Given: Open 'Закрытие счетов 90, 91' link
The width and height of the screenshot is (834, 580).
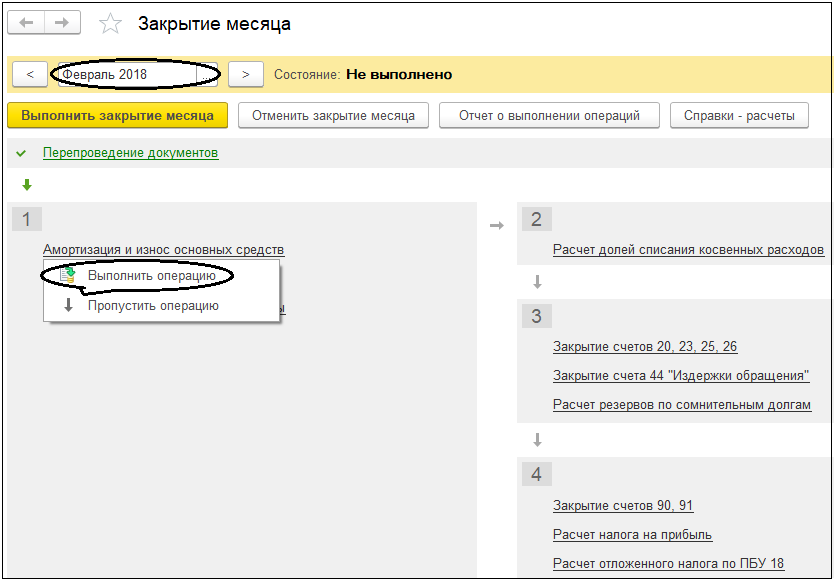Looking at the screenshot, I should pyautogui.click(x=623, y=505).
